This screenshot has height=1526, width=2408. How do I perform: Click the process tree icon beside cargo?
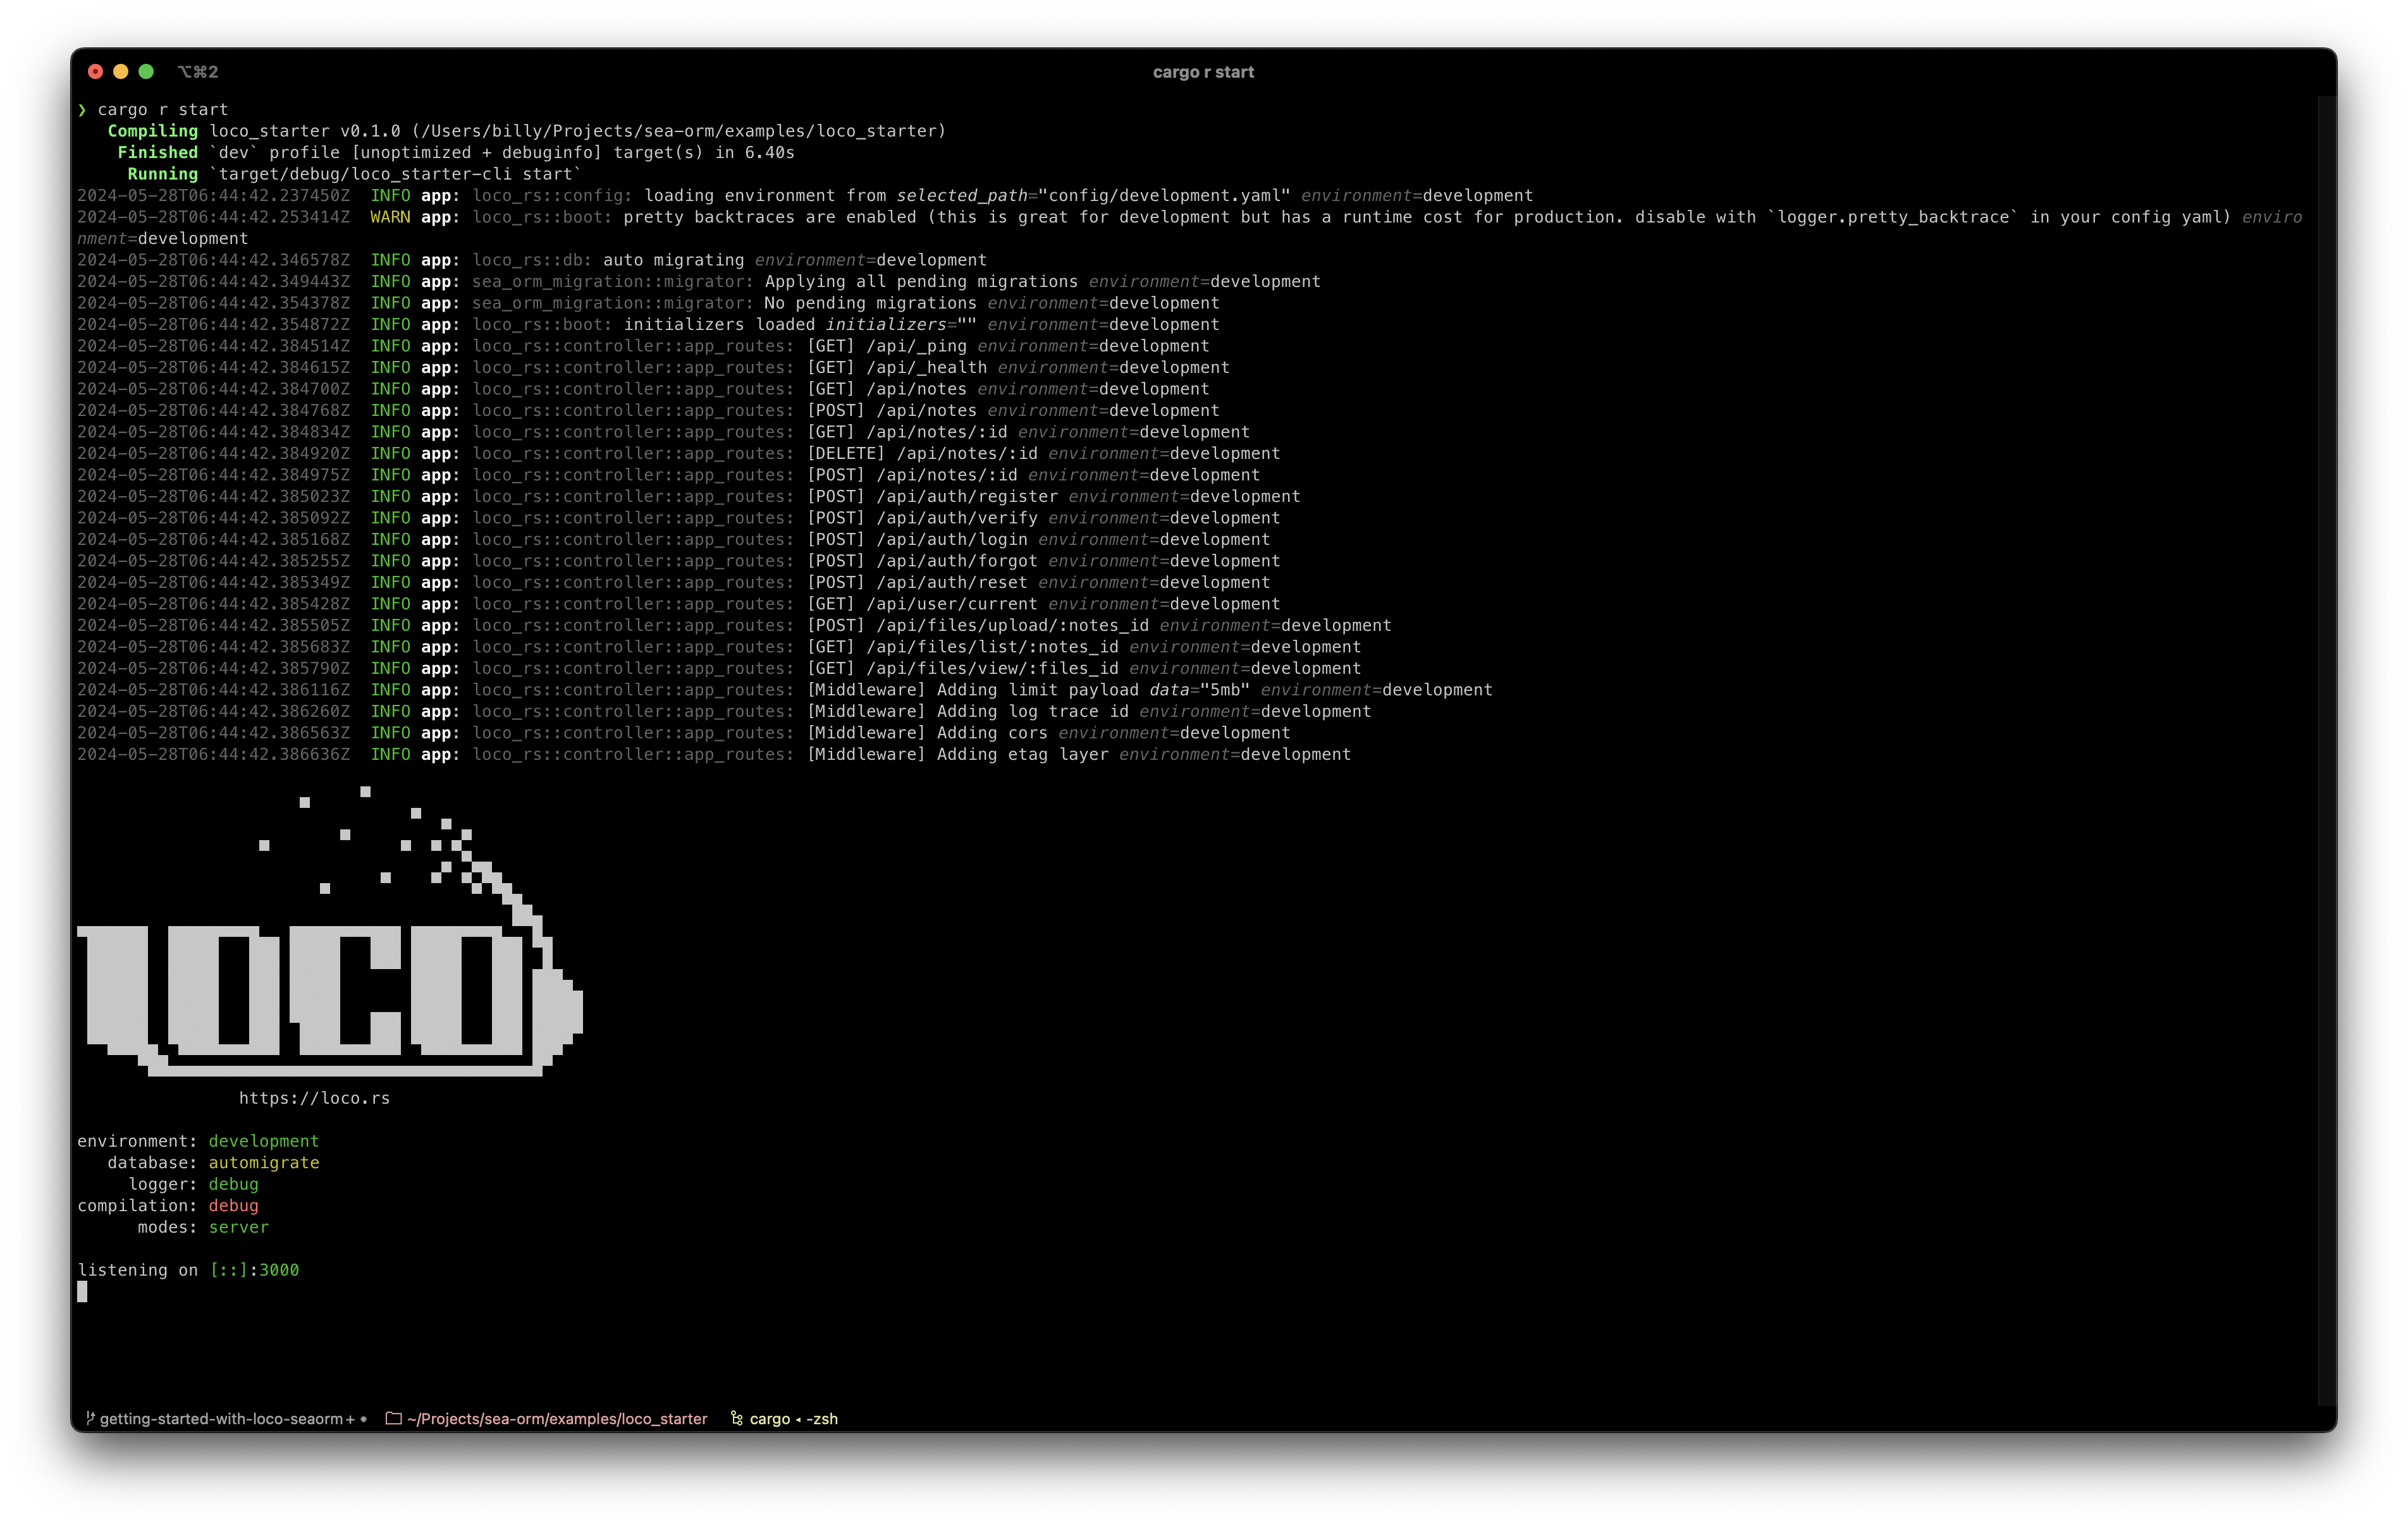[x=737, y=1418]
